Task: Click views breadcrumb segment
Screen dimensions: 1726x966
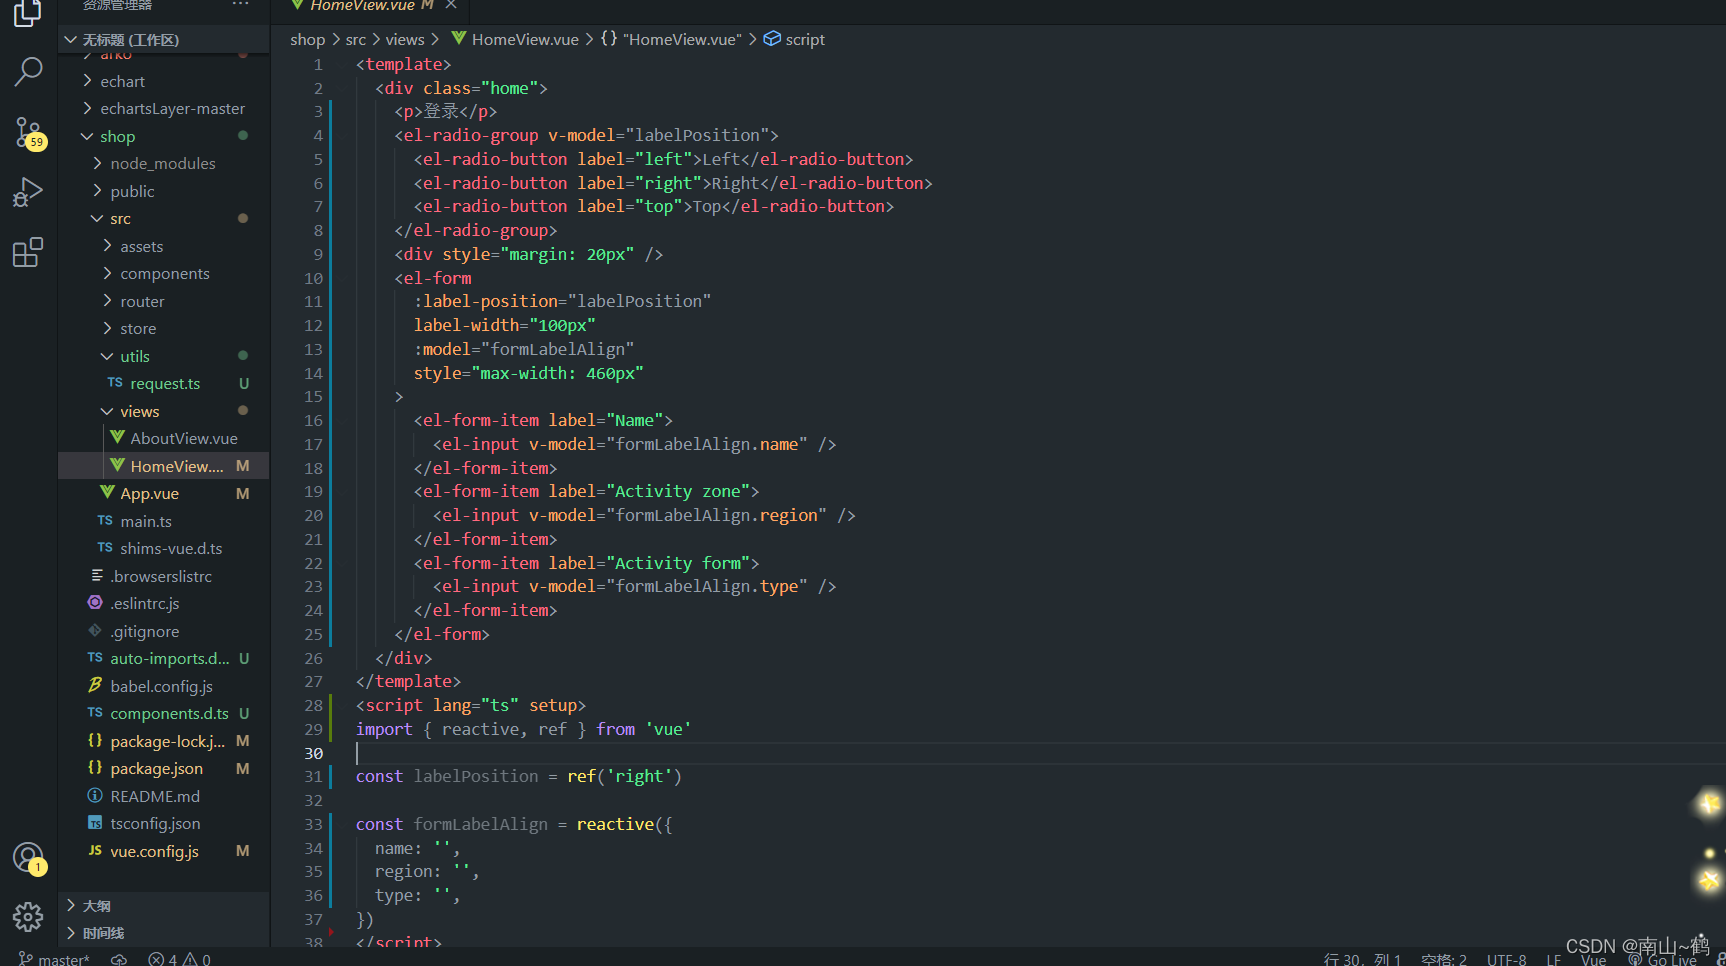Action: (x=405, y=39)
